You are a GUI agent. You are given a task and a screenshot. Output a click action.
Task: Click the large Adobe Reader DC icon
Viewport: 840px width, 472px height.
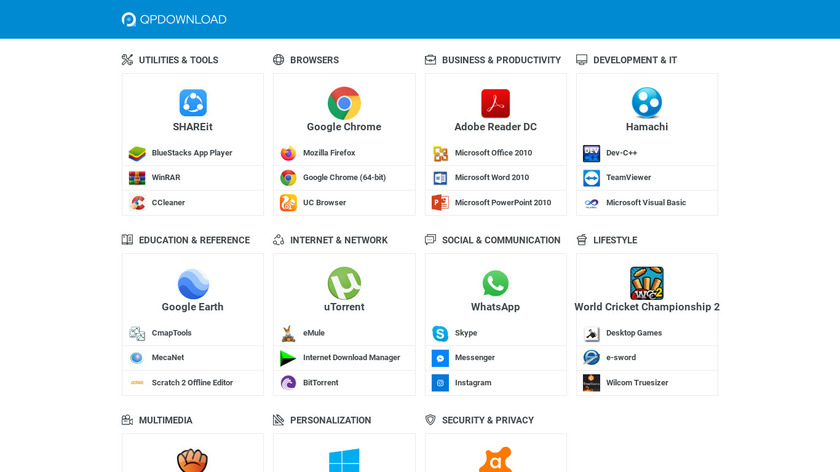tap(496, 103)
